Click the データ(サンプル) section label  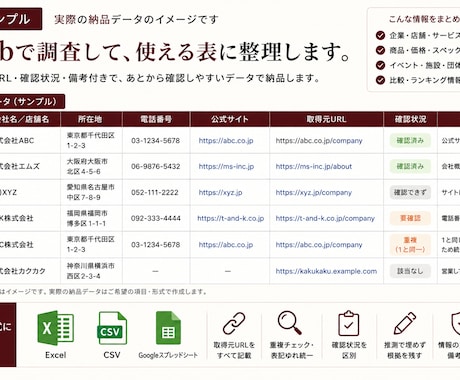tap(32, 102)
